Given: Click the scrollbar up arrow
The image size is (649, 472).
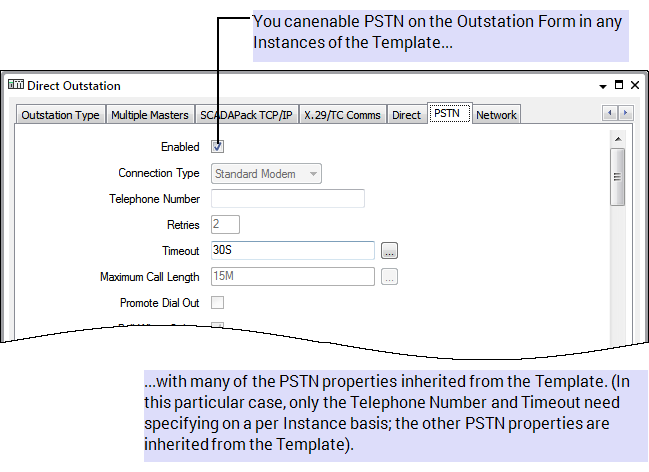Looking at the screenshot, I should point(618,138).
